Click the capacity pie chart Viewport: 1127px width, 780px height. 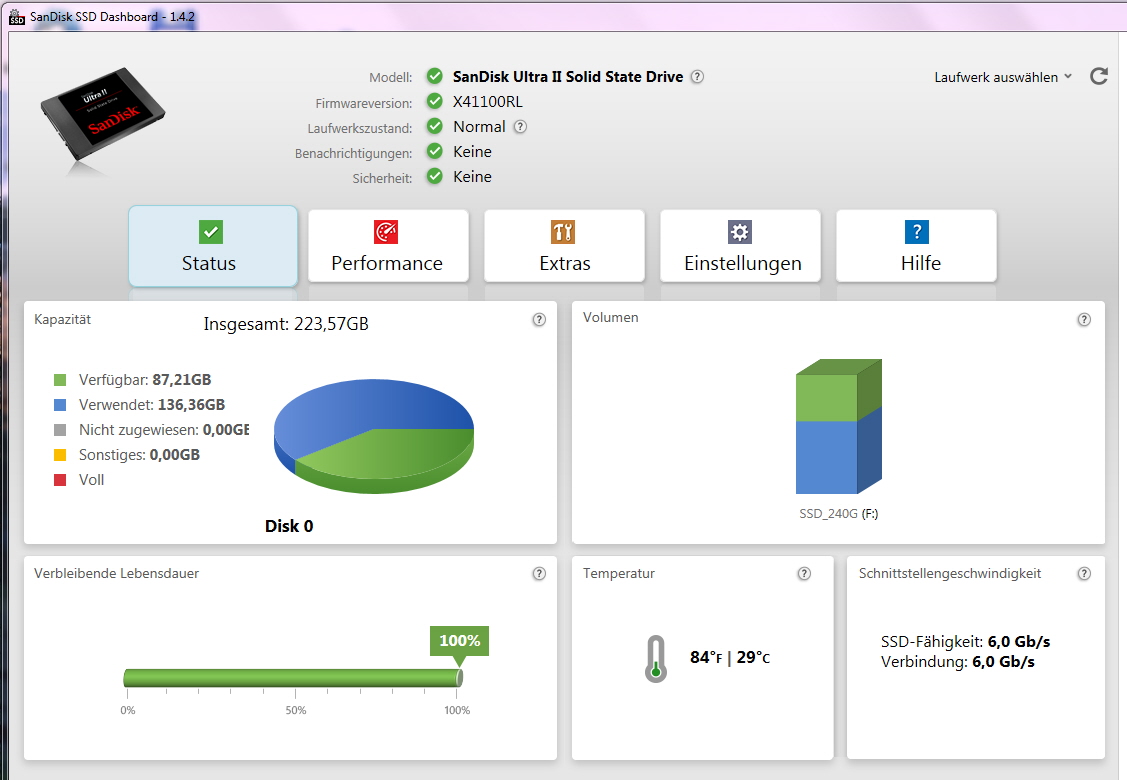coord(374,436)
